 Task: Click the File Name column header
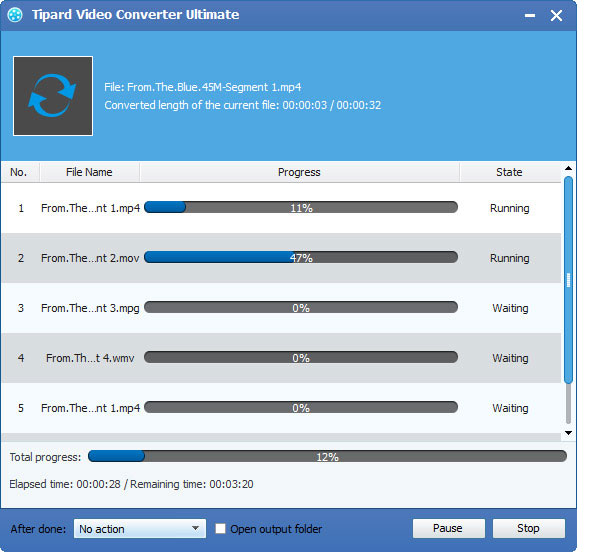pyautogui.click(x=89, y=172)
